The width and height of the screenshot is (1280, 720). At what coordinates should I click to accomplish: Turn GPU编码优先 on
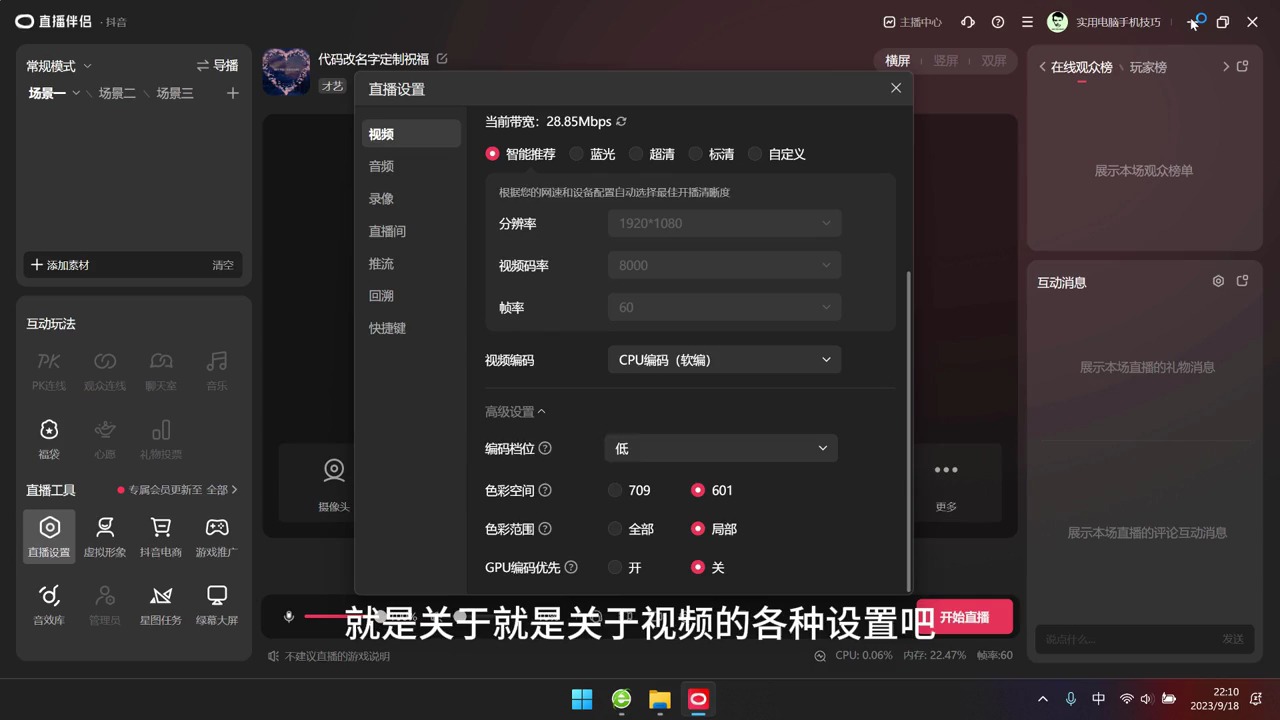(625, 568)
